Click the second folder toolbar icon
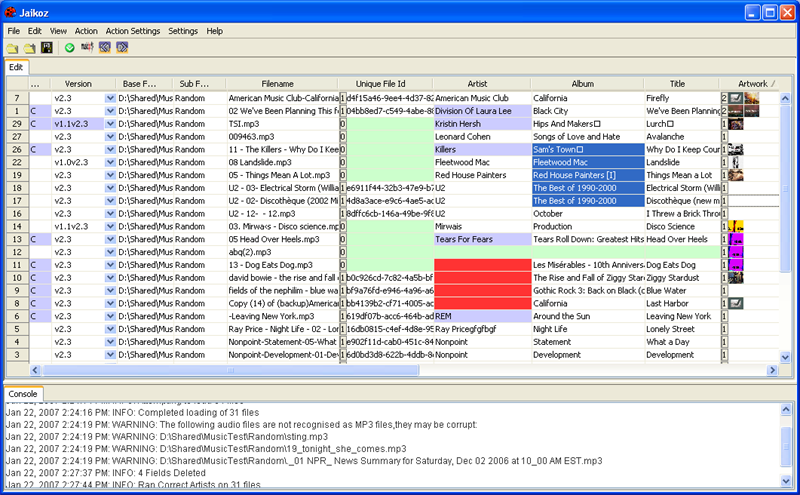 (30, 47)
